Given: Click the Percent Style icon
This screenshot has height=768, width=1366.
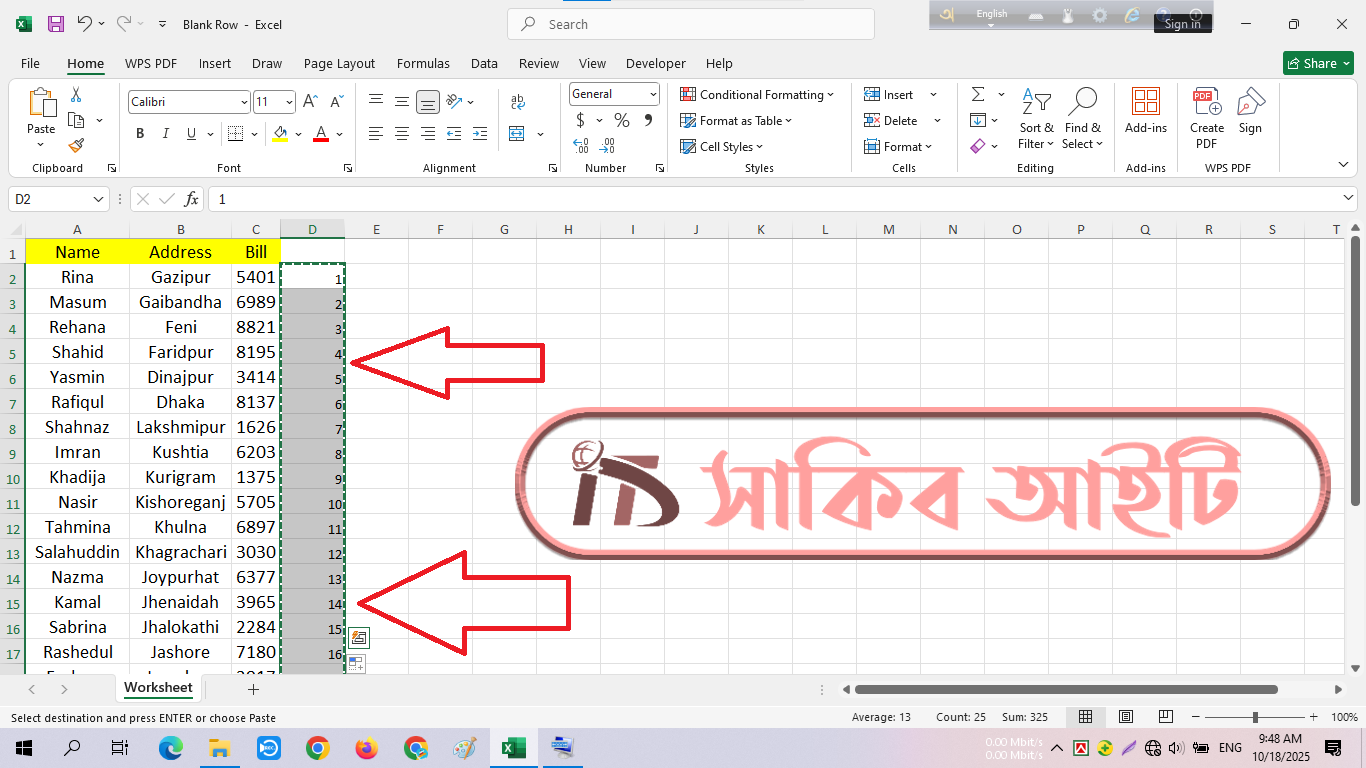Looking at the screenshot, I should [x=622, y=121].
